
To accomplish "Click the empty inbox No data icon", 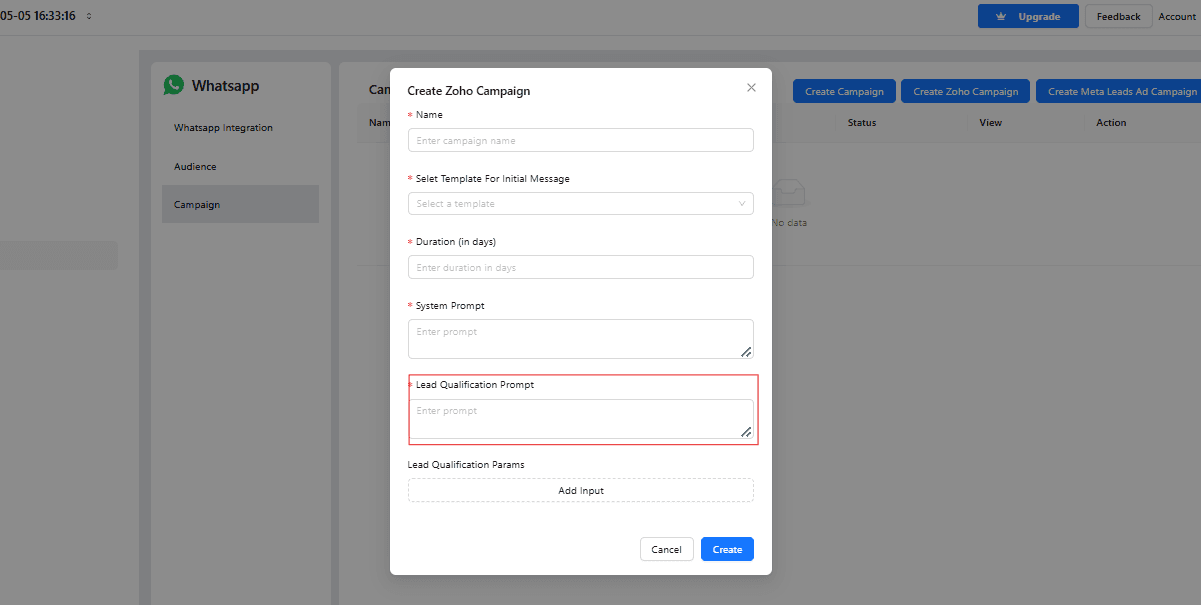I will (x=789, y=192).
